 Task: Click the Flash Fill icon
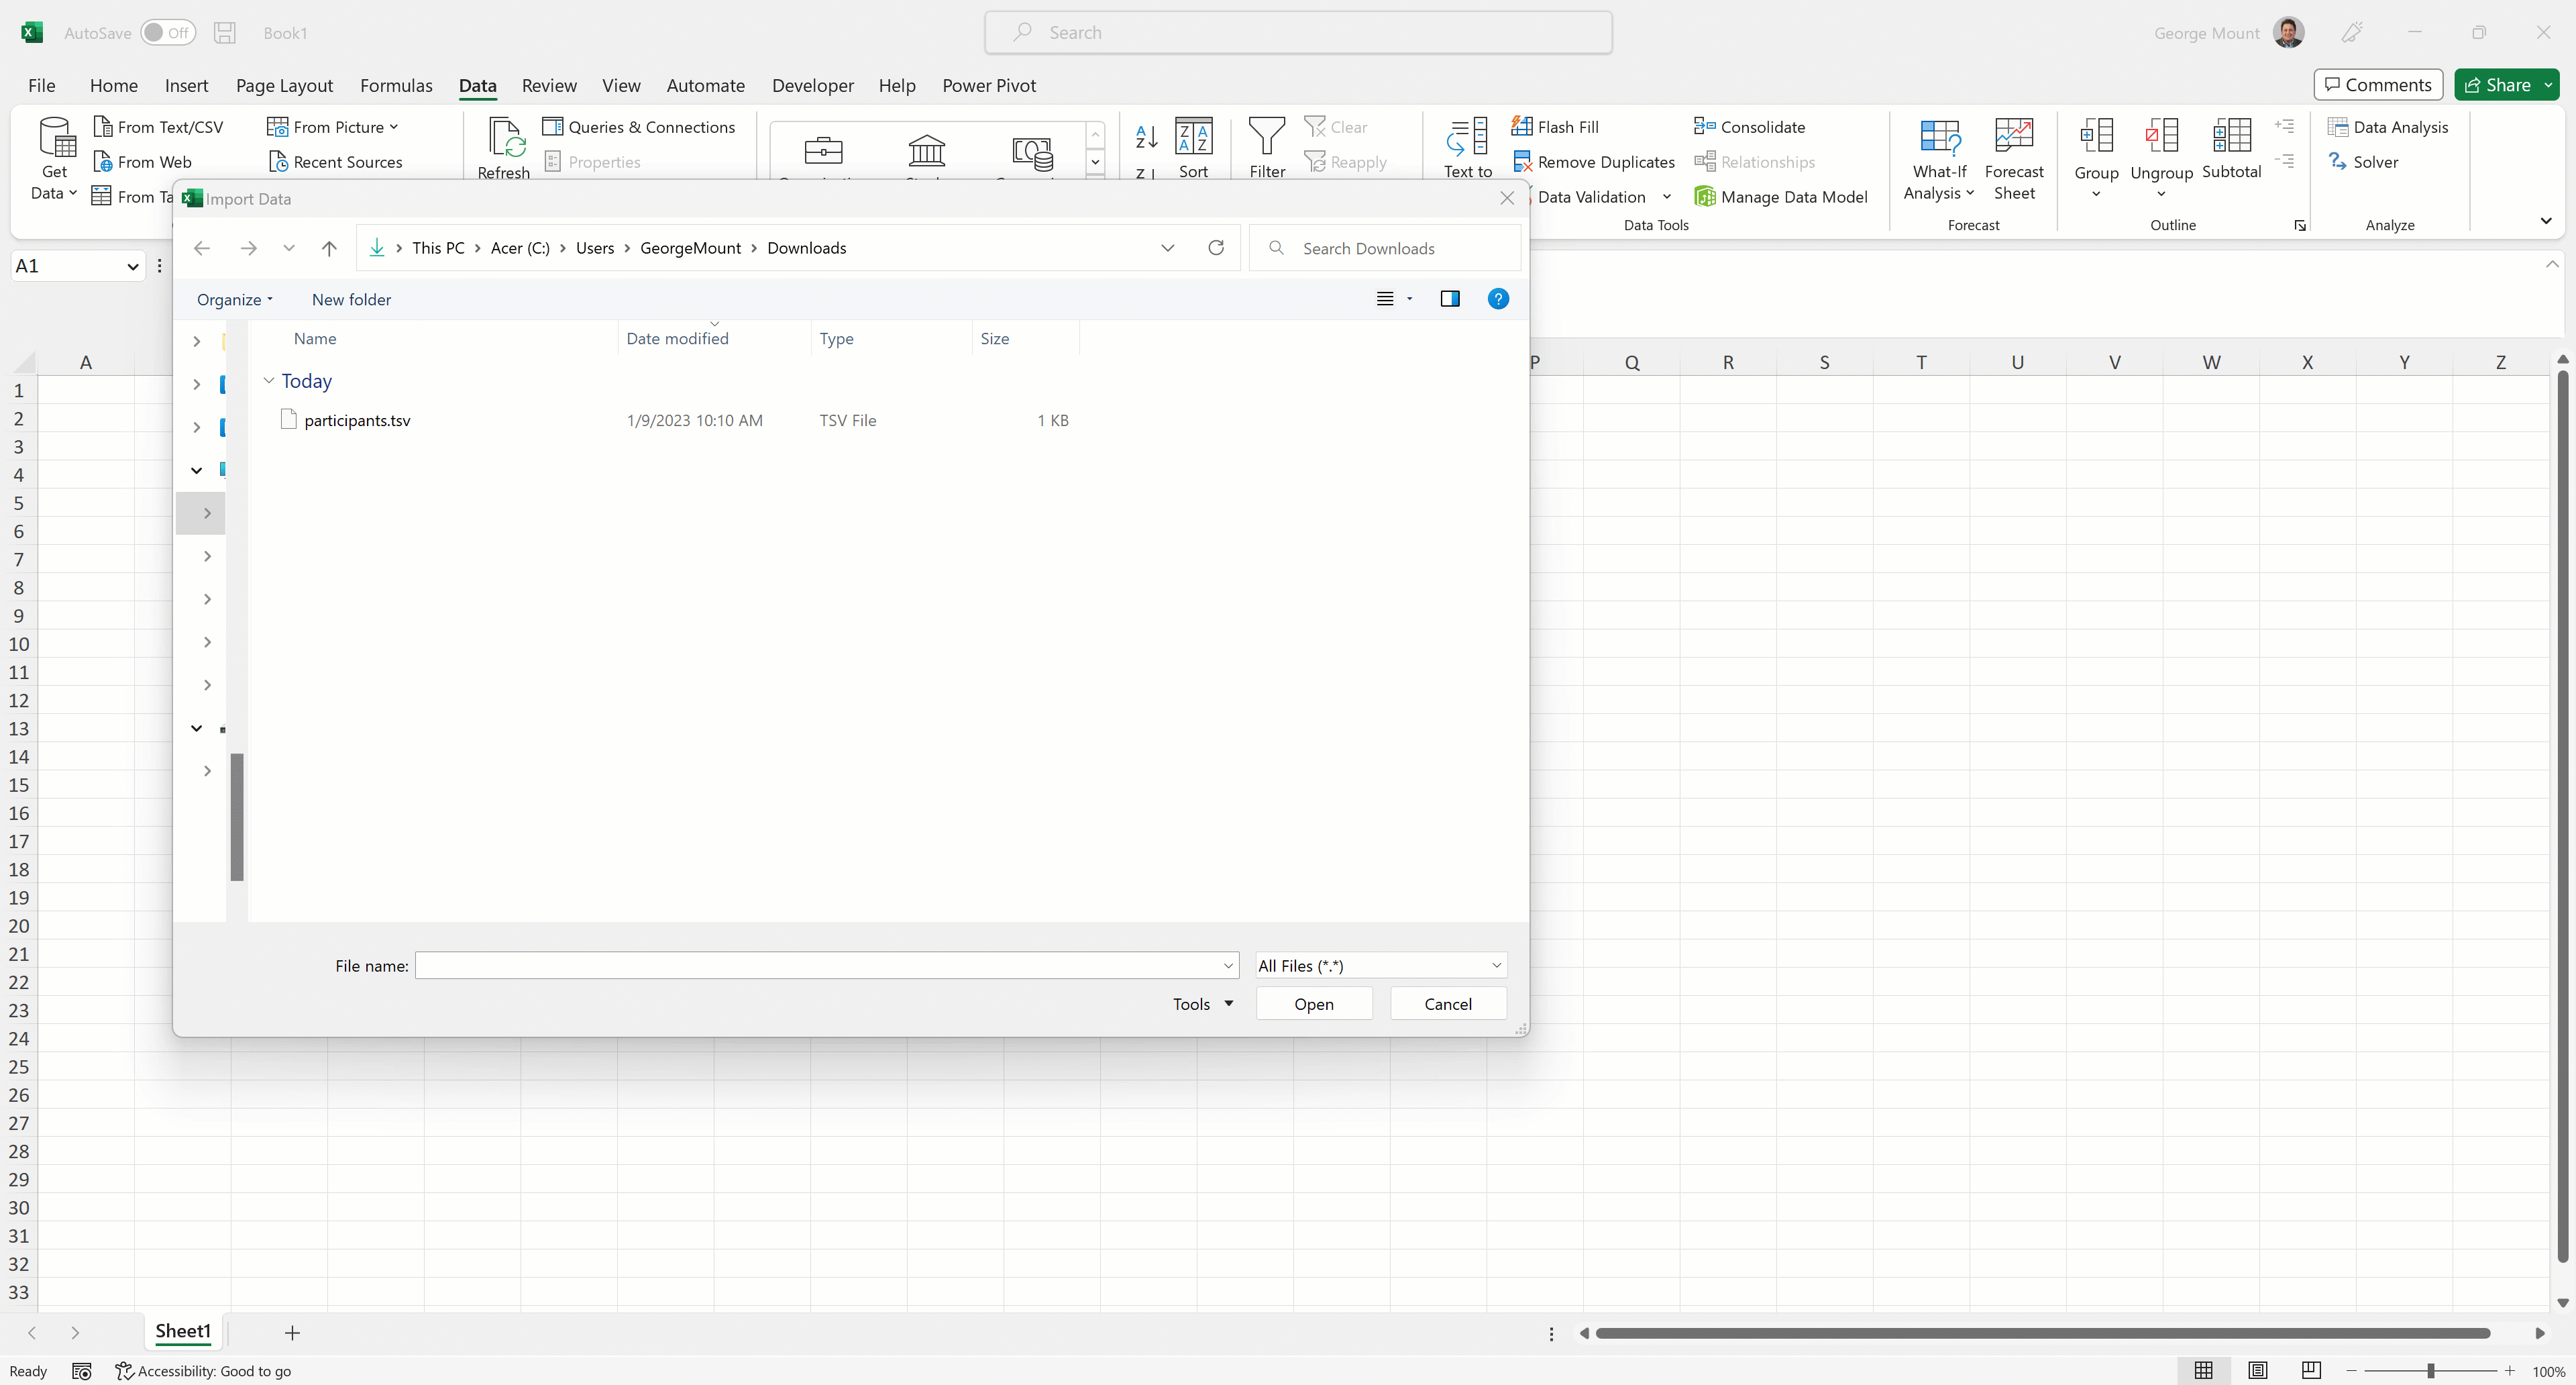1521,127
